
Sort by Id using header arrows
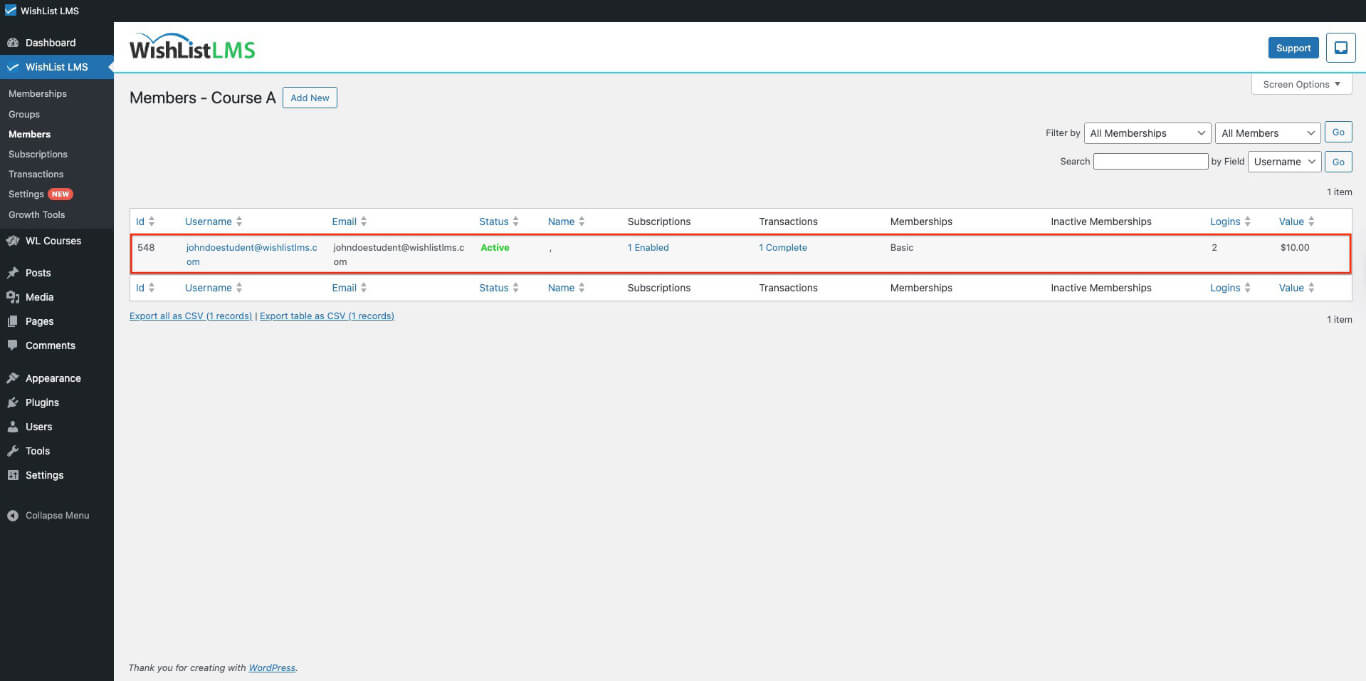pyautogui.click(x=153, y=222)
